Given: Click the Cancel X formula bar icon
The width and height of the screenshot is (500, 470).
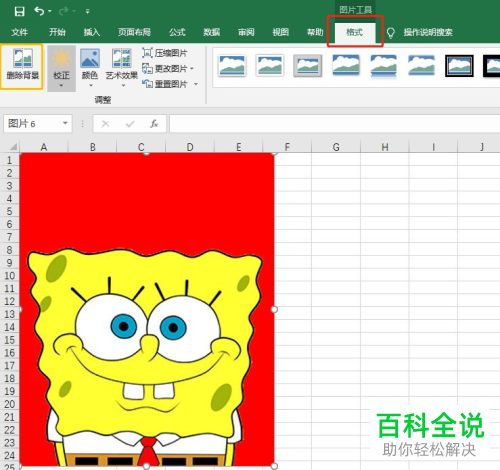Looking at the screenshot, I should (x=105, y=124).
